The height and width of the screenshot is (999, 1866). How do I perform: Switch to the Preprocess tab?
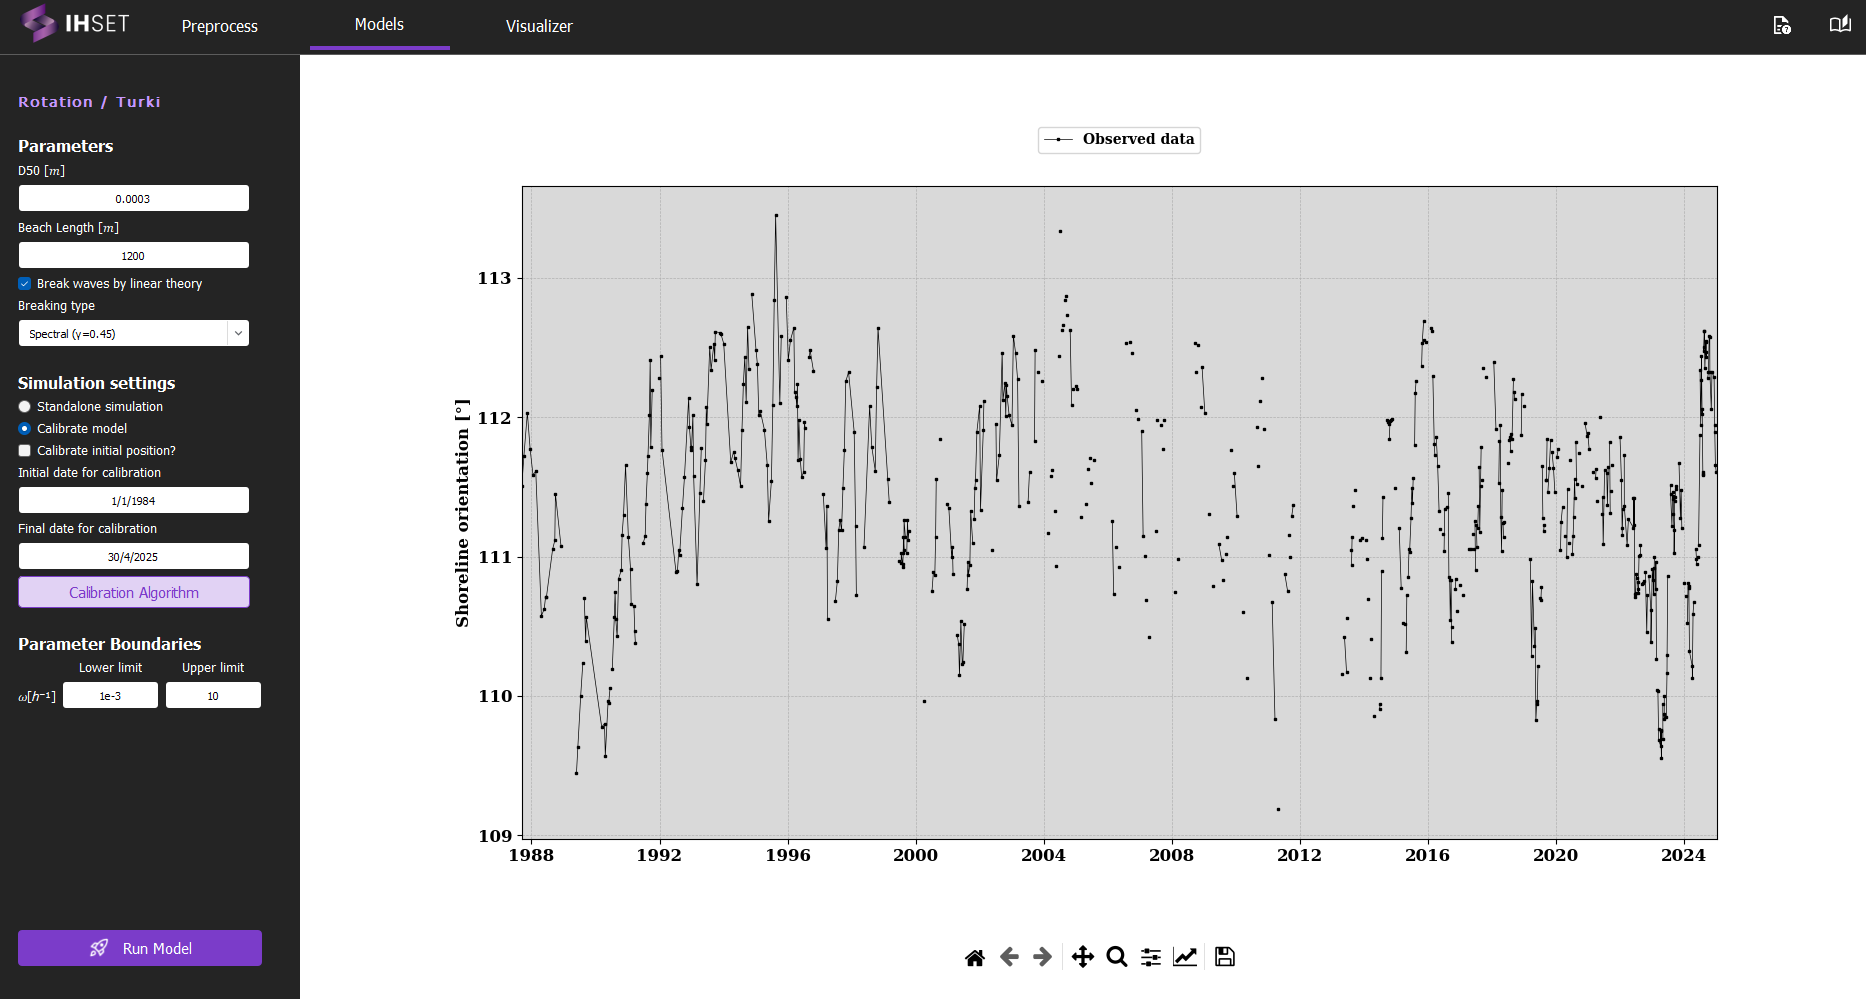click(x=219, y=26)
